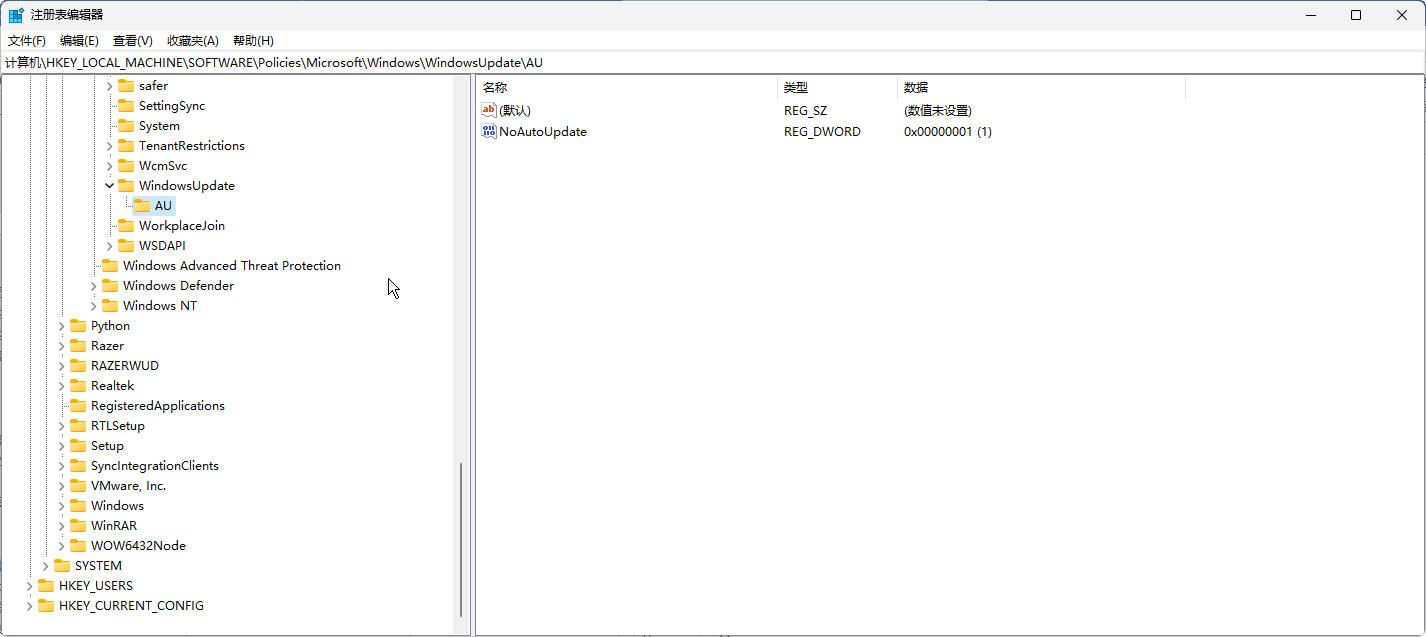Collapse the WindowsUpdate tree node

point(109,185)
